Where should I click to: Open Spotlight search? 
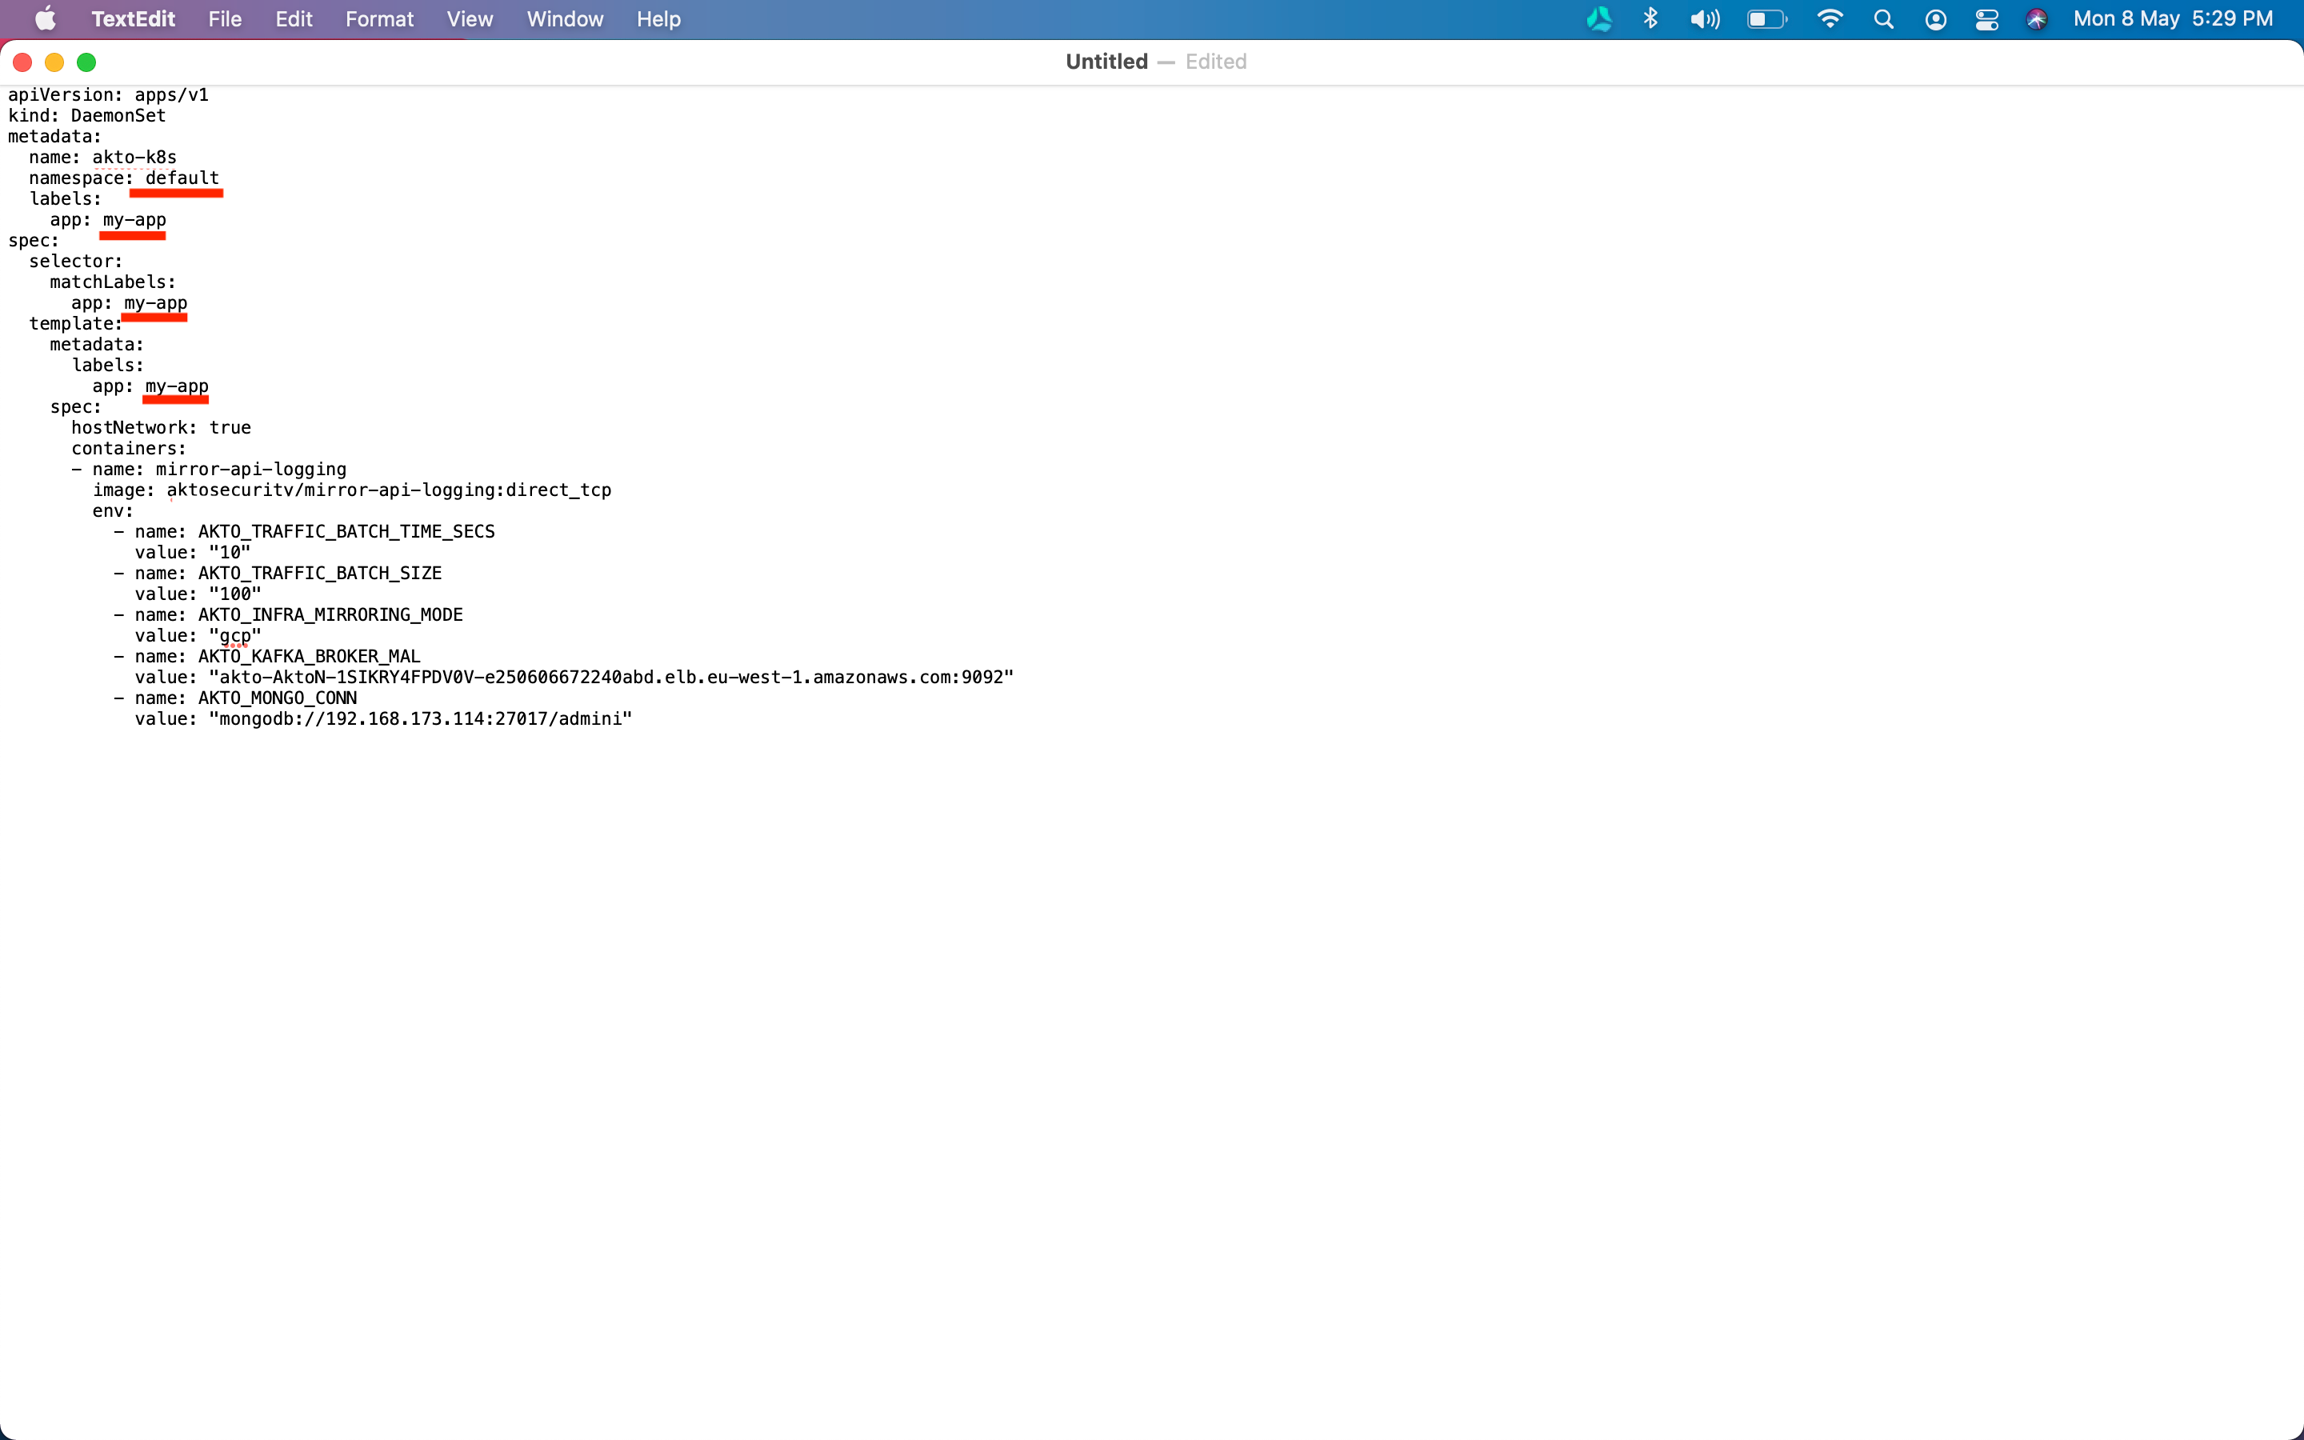1884,19
